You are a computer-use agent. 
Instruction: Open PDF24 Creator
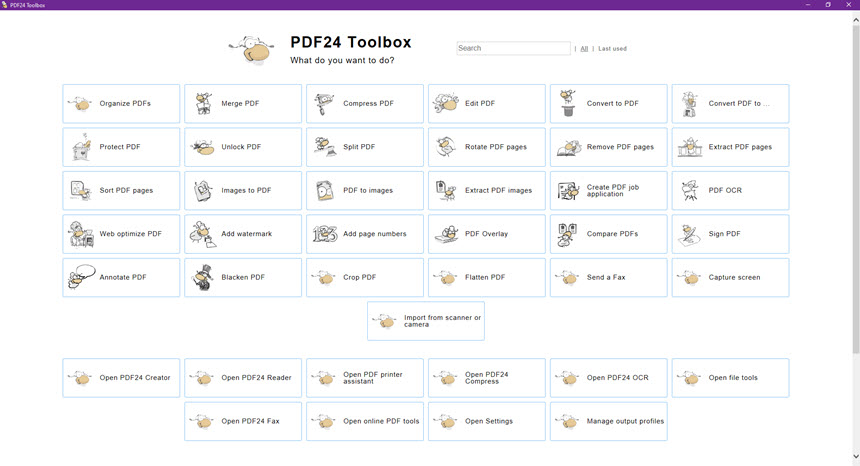click(121, 378)
